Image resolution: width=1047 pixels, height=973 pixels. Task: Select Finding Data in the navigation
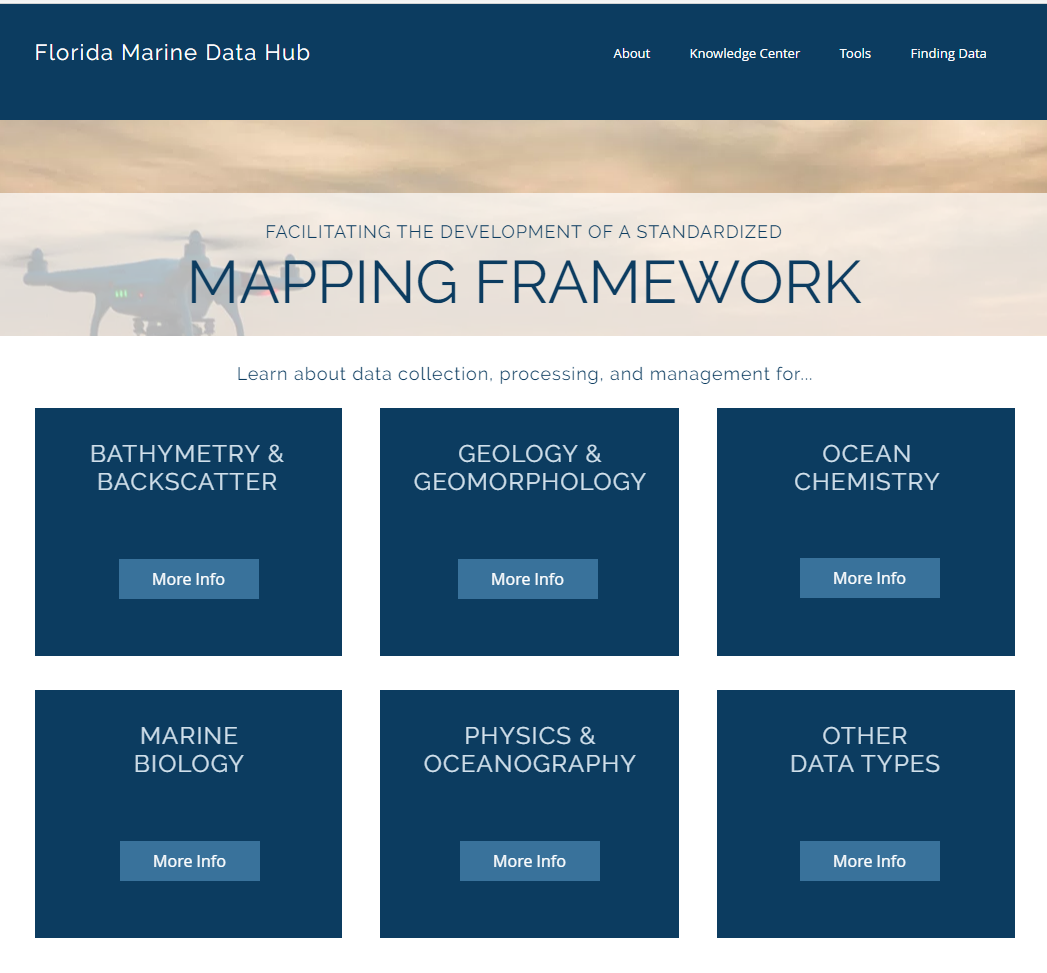click(948, 53)
